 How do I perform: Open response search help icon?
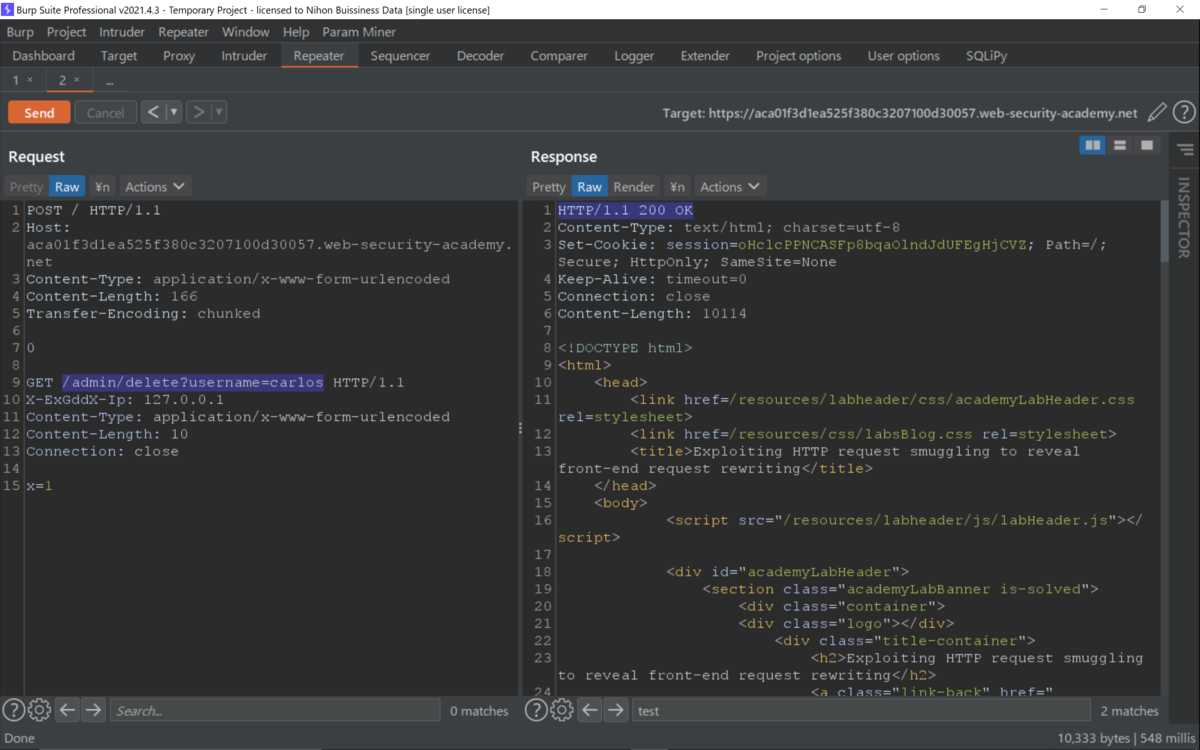(537, 710)
